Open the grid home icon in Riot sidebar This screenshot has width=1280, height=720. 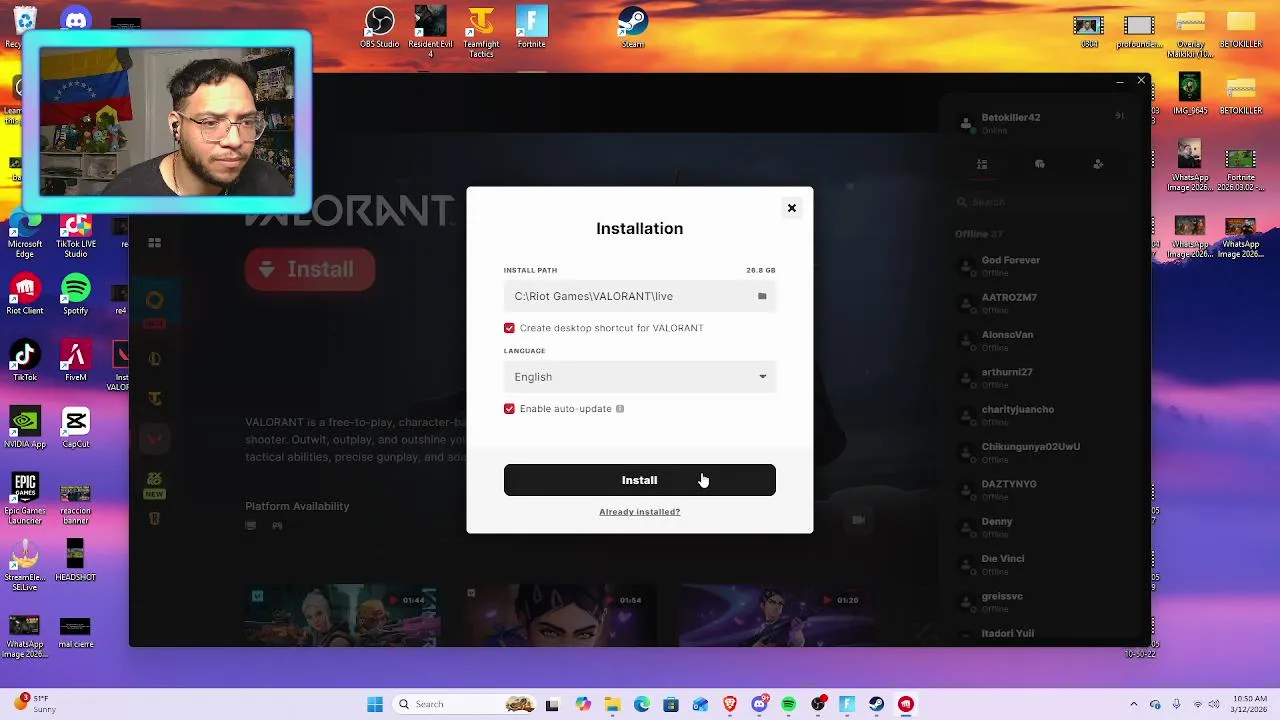[x=154, y=242]
